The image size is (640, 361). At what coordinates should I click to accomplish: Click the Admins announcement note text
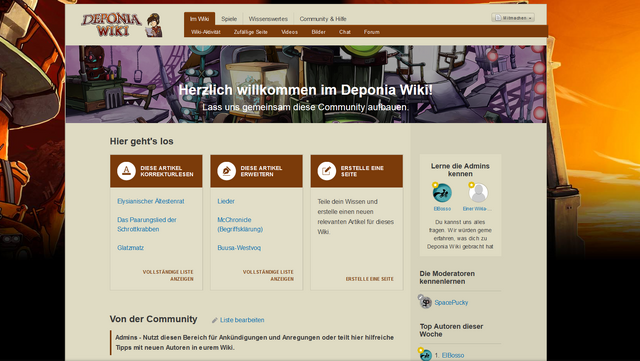[254, 342]
